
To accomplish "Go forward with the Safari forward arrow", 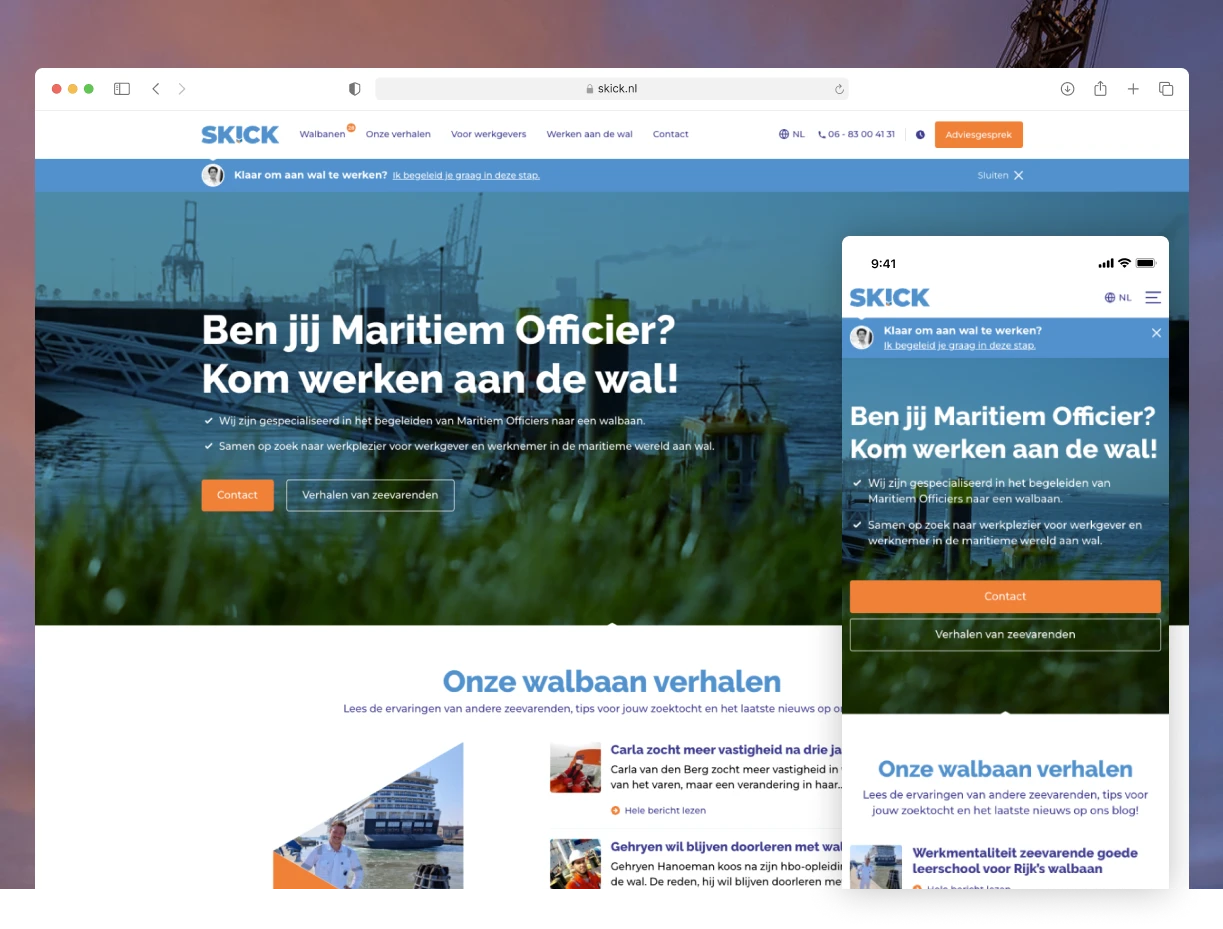I will tap(182, 89).
